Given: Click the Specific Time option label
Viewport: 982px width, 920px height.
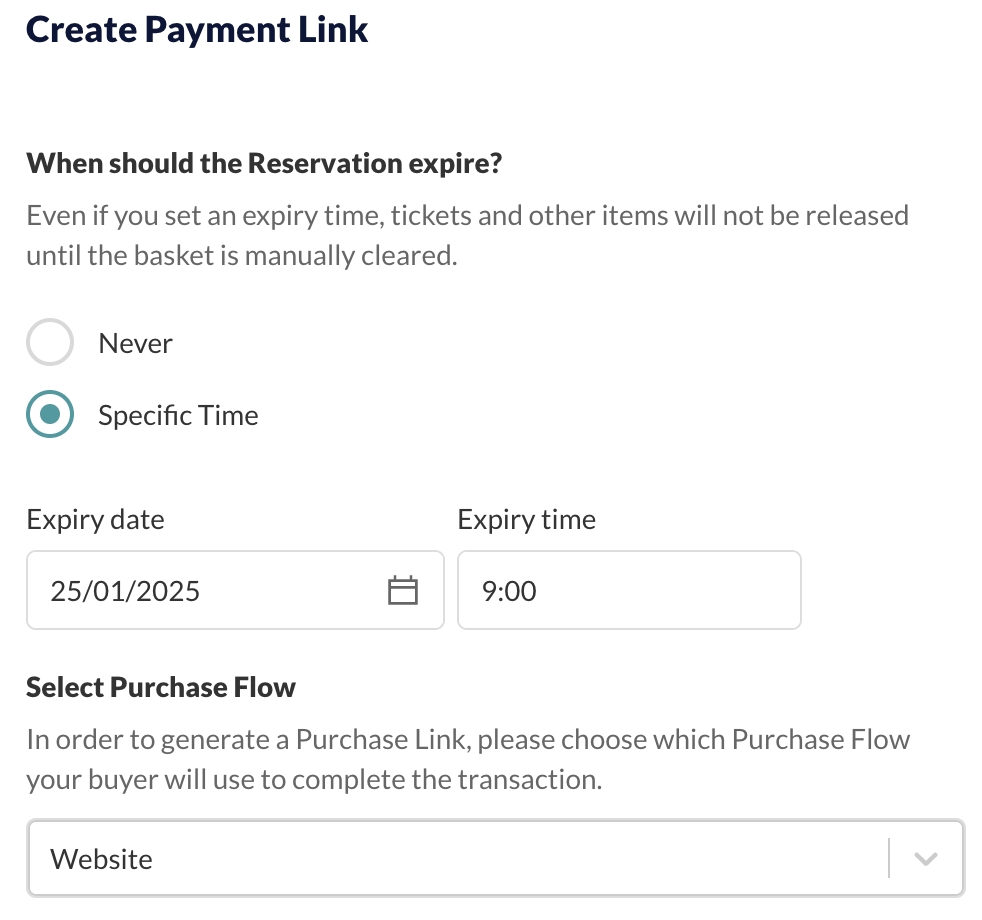Looking at the screenshot, I should (x=178, y=416).
